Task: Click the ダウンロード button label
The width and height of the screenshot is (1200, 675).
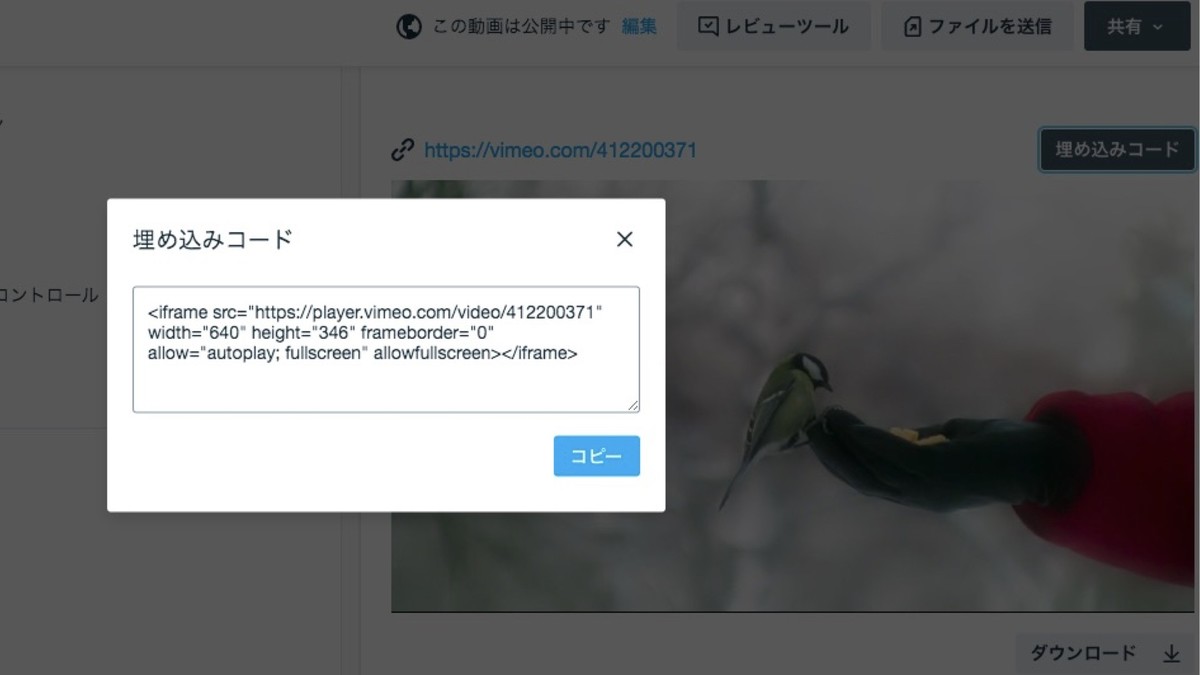Action: pos(1083,653)
